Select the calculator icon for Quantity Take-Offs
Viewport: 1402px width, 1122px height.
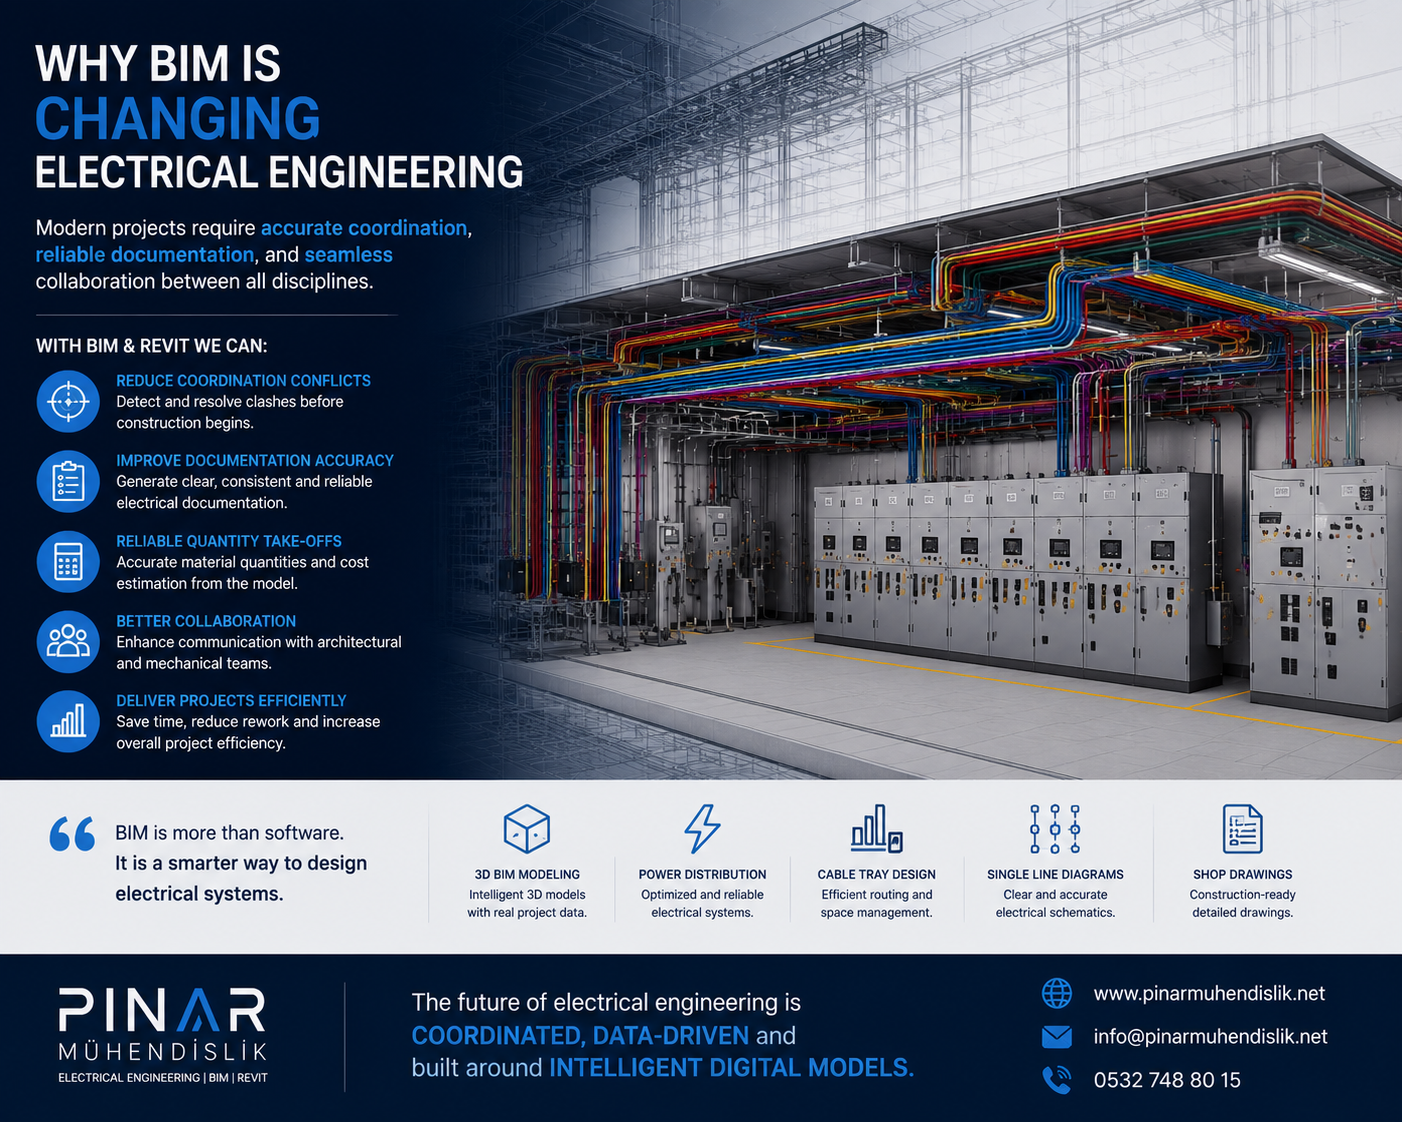coord(68,561)
